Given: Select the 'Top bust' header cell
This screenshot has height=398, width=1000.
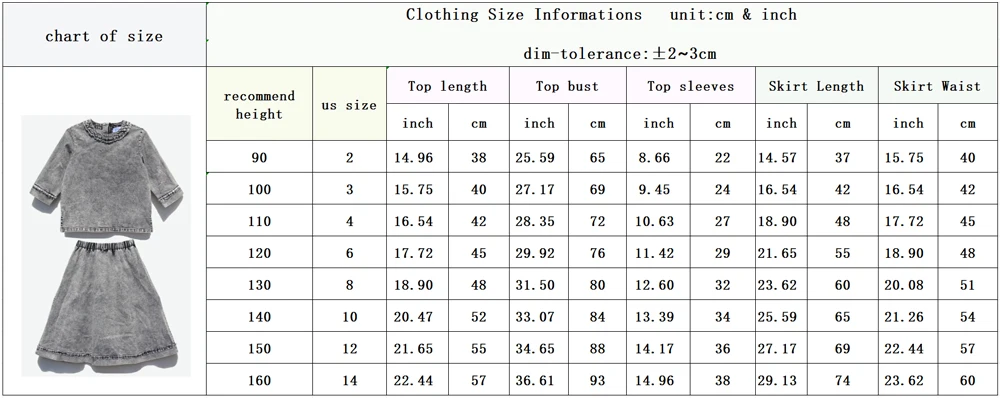Looking at the screenshot, I should point(568,86).
